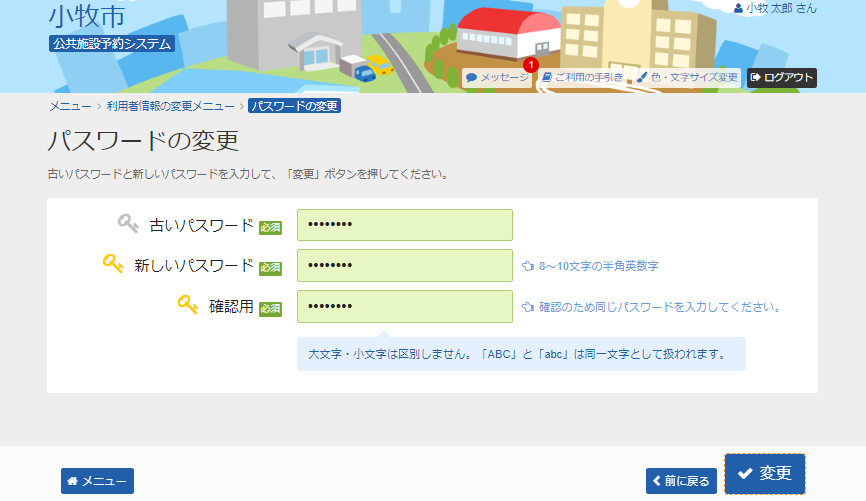Click the hint hand icon for 8〜10文字
This screenshot has width=866, height=501.
(x=529, y=266)
